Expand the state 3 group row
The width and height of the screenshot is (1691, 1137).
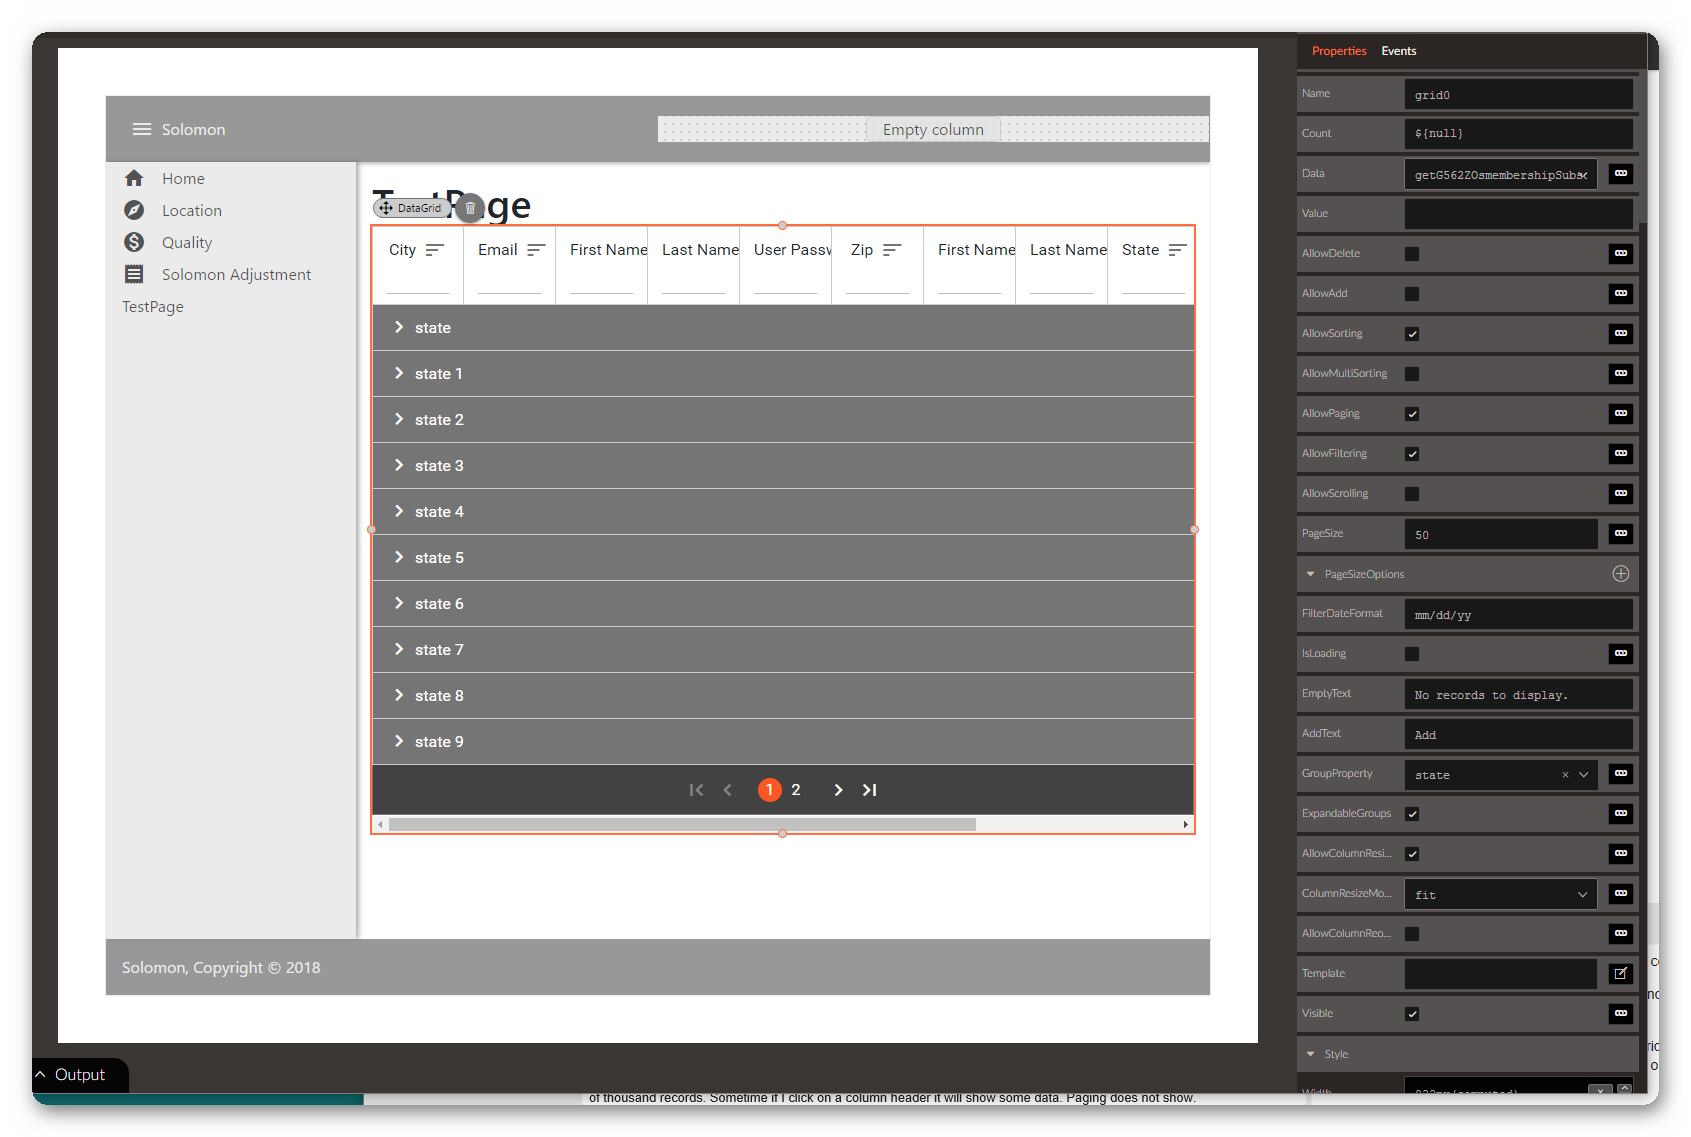[x=399, y=465]
